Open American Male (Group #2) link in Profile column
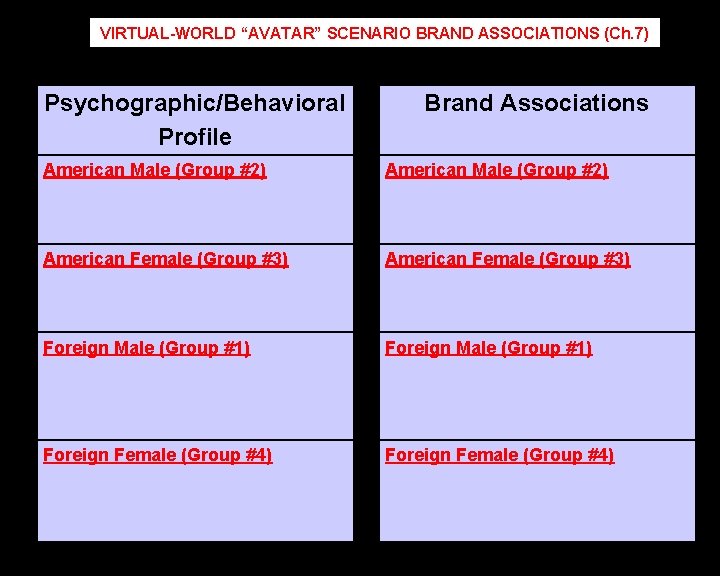 155,170
